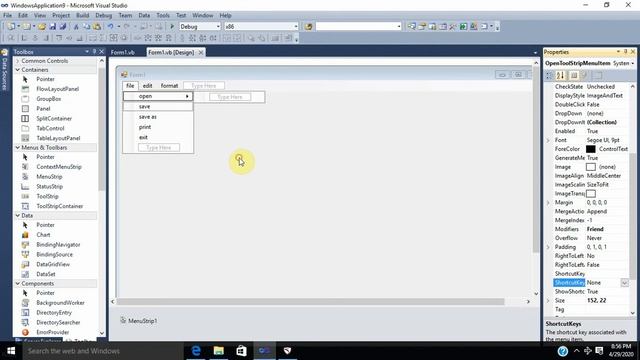Screen dimensions: 640x360
Task: Collapse the Components group in Toolbox
Action: [x=18, y=283]
